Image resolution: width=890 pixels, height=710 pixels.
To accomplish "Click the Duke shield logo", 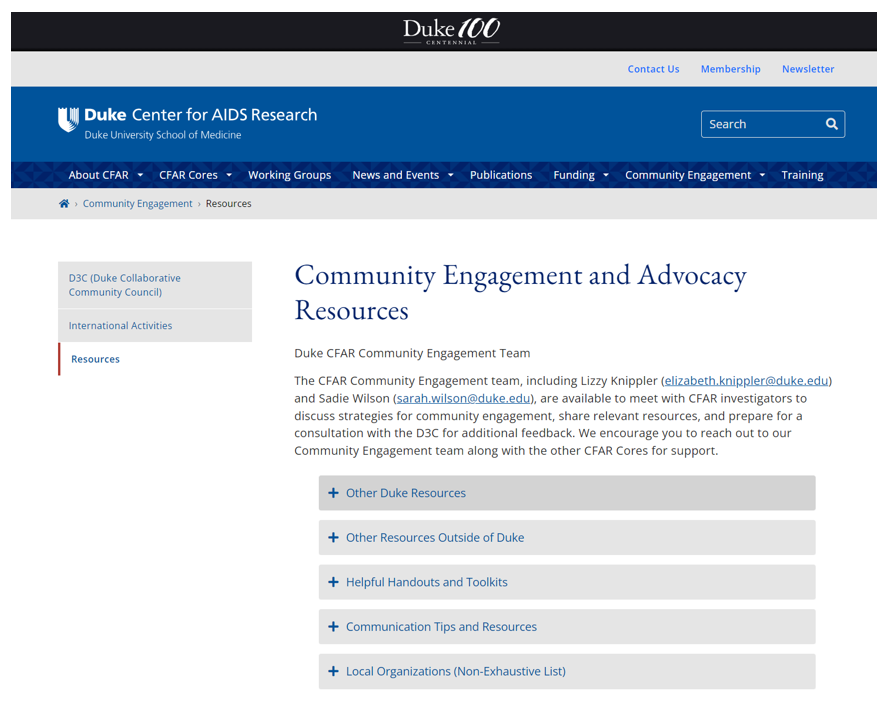I will coord(69,119).
